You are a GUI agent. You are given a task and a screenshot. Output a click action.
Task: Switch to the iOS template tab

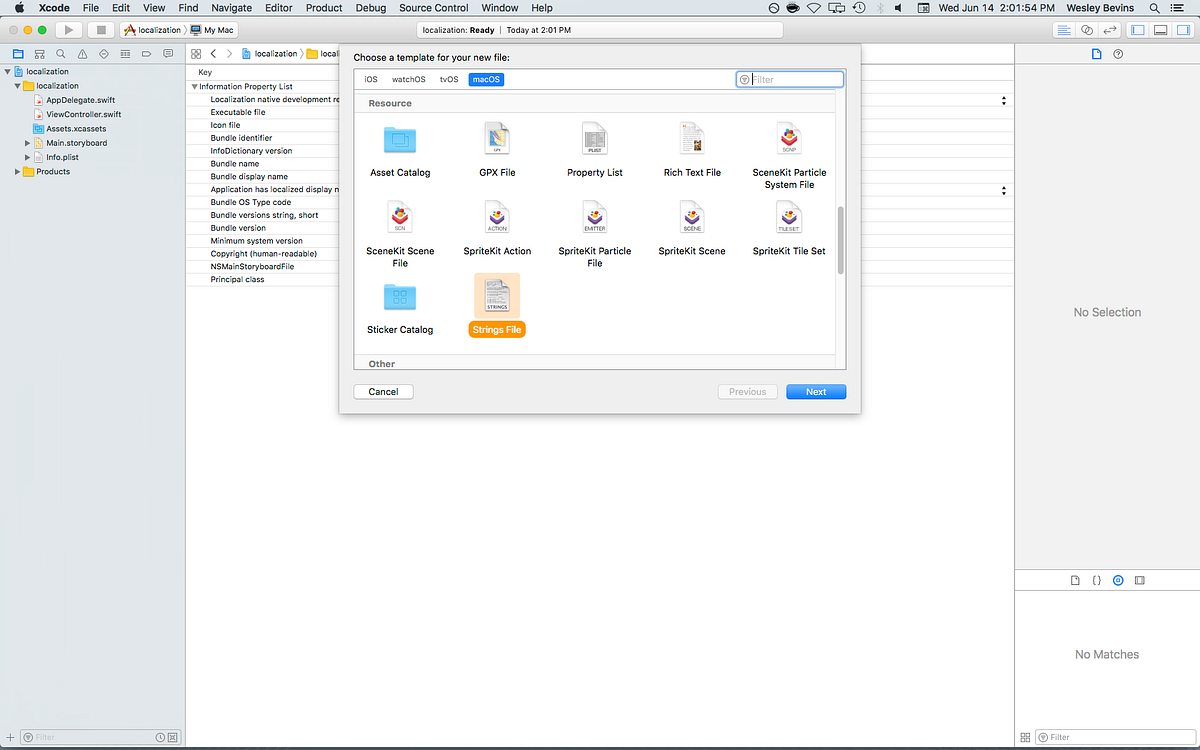[370, 78]
